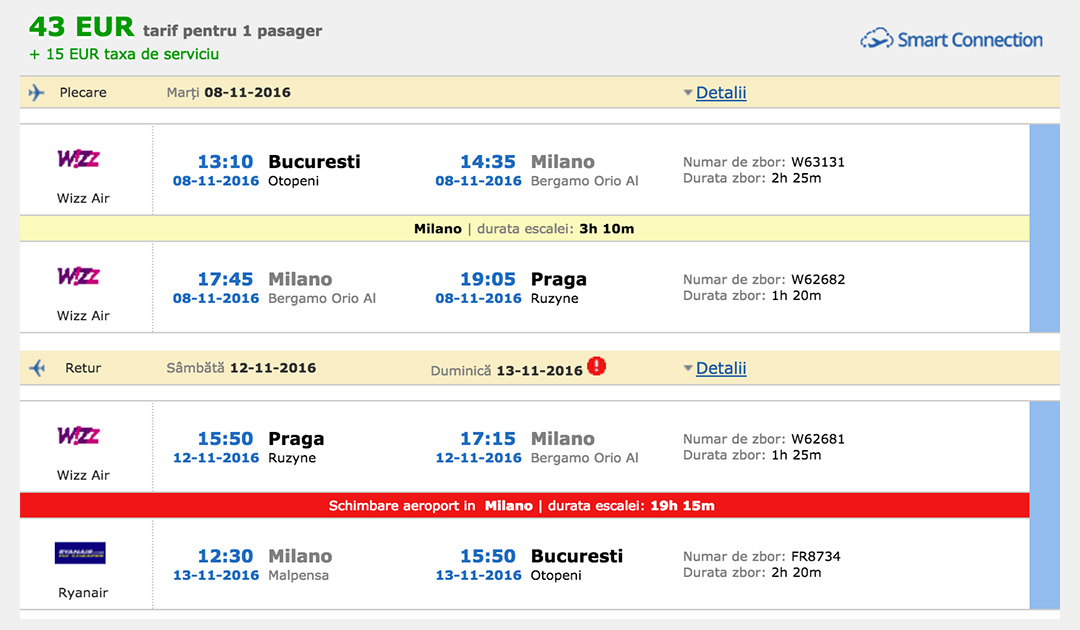Click the blue scrollbar beside the return flights
1080x630 pixels.
click(x=1044, y=500)
